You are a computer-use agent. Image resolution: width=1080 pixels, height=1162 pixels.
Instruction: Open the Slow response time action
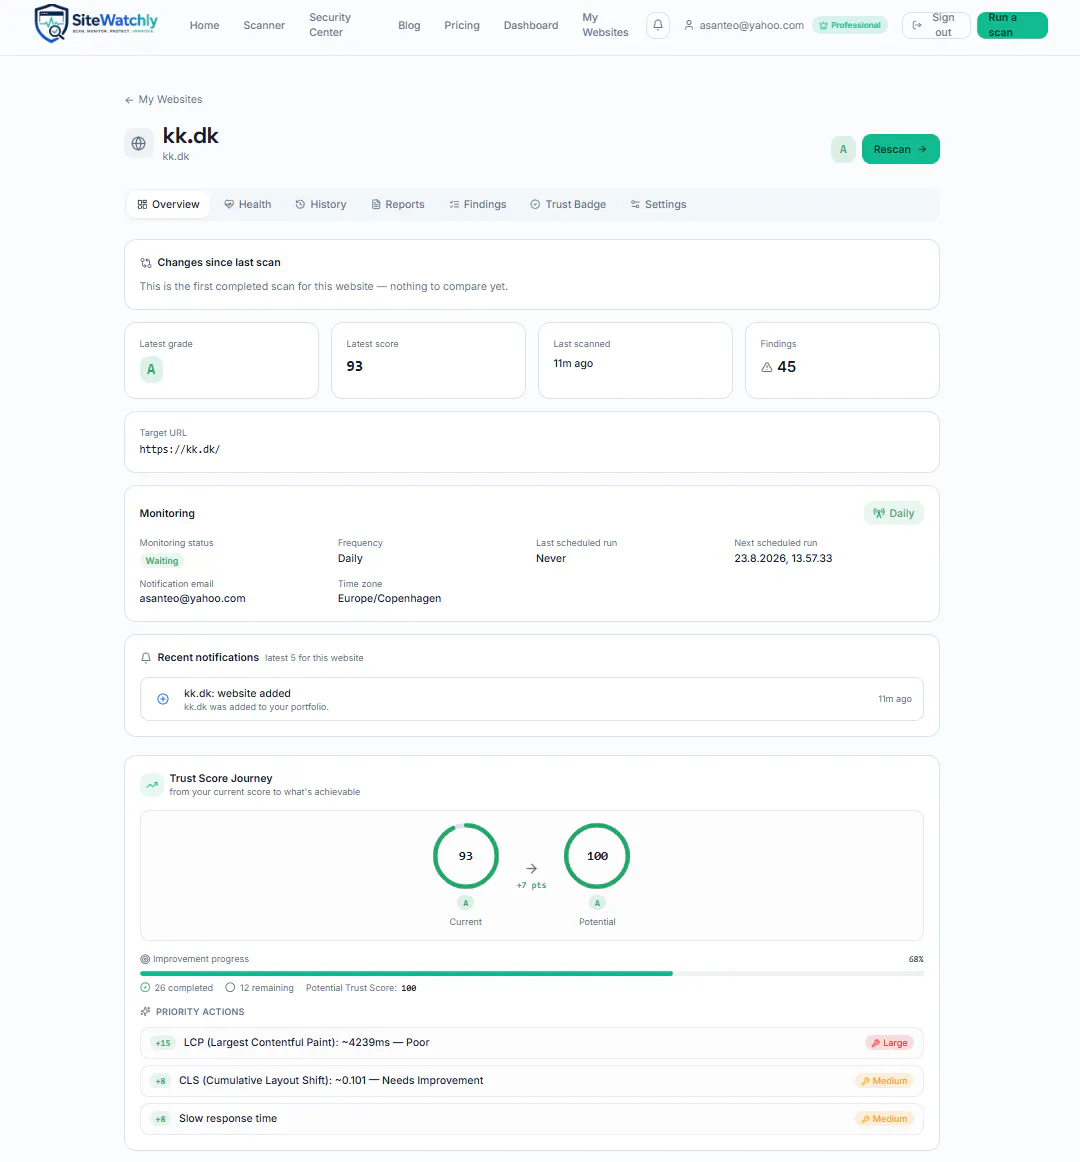[531, 1119]
